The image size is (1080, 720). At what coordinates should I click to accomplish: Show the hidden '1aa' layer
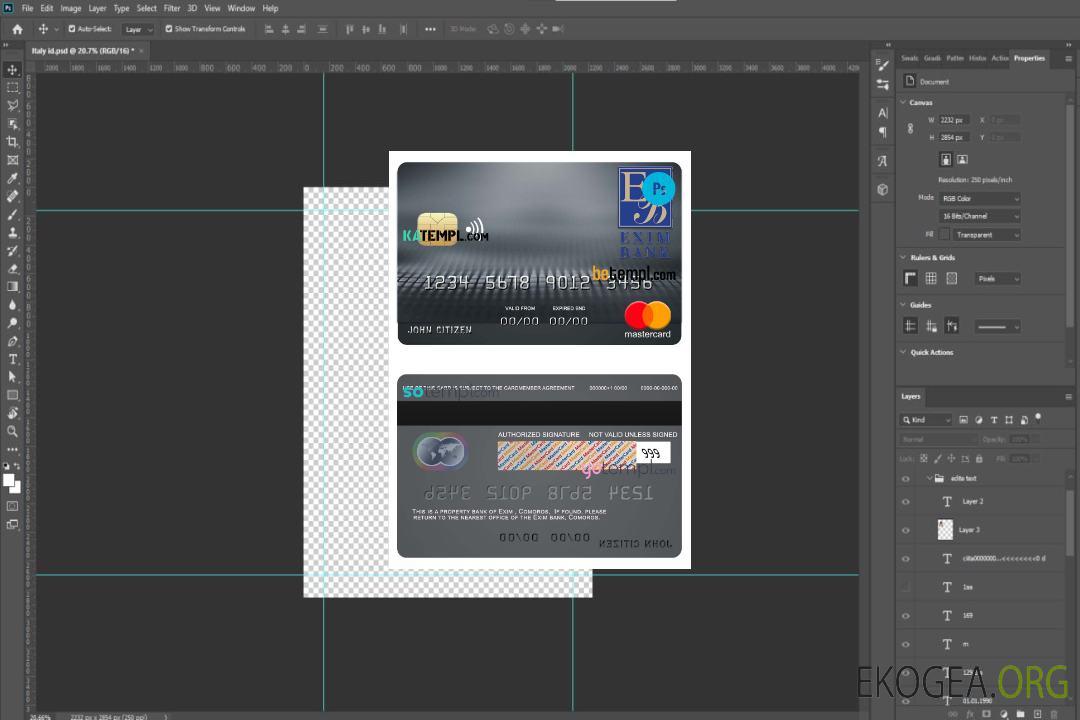click(x=906, y=587)
